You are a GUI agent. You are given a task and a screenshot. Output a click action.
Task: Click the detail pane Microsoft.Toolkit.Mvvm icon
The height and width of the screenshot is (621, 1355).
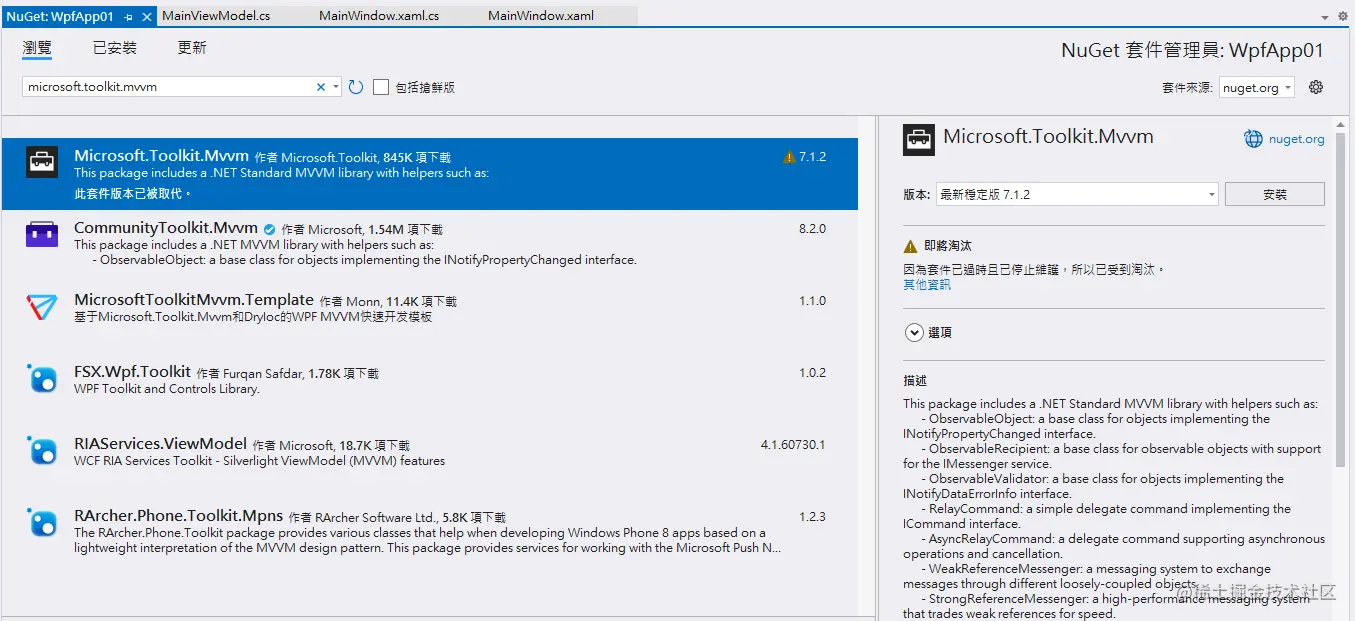[x=919, y=139]
